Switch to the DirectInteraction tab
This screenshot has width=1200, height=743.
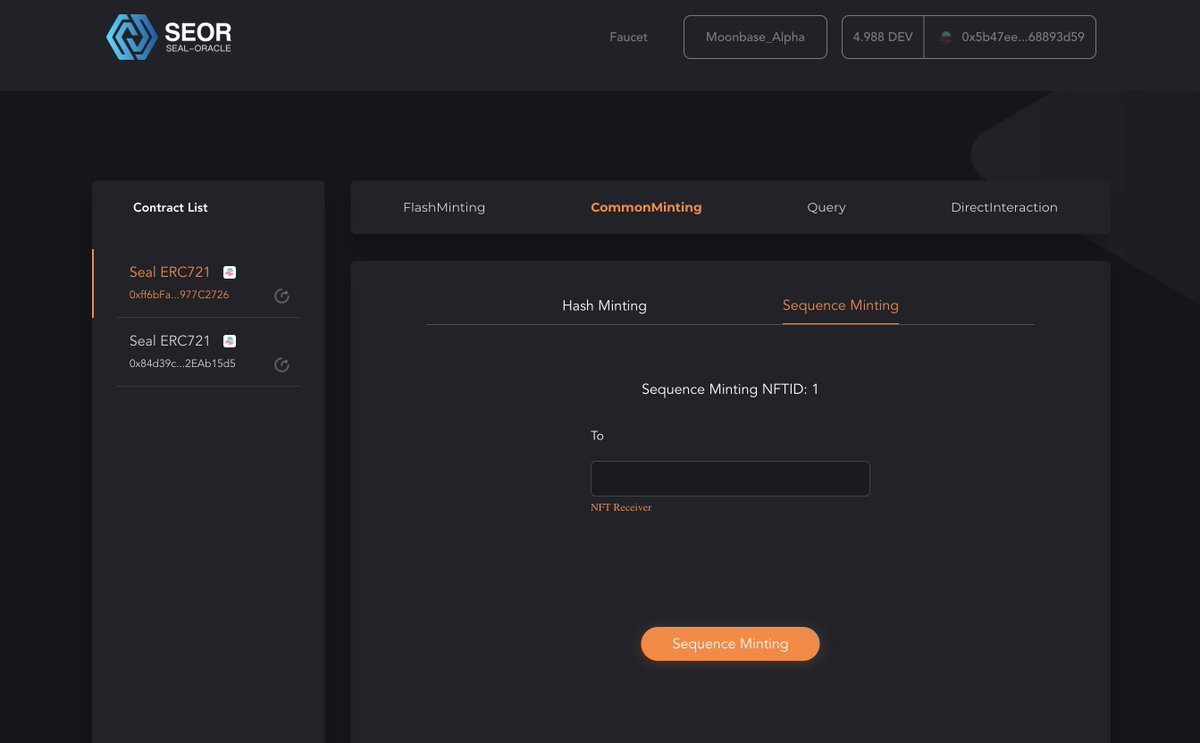[x=1004, y=207]
